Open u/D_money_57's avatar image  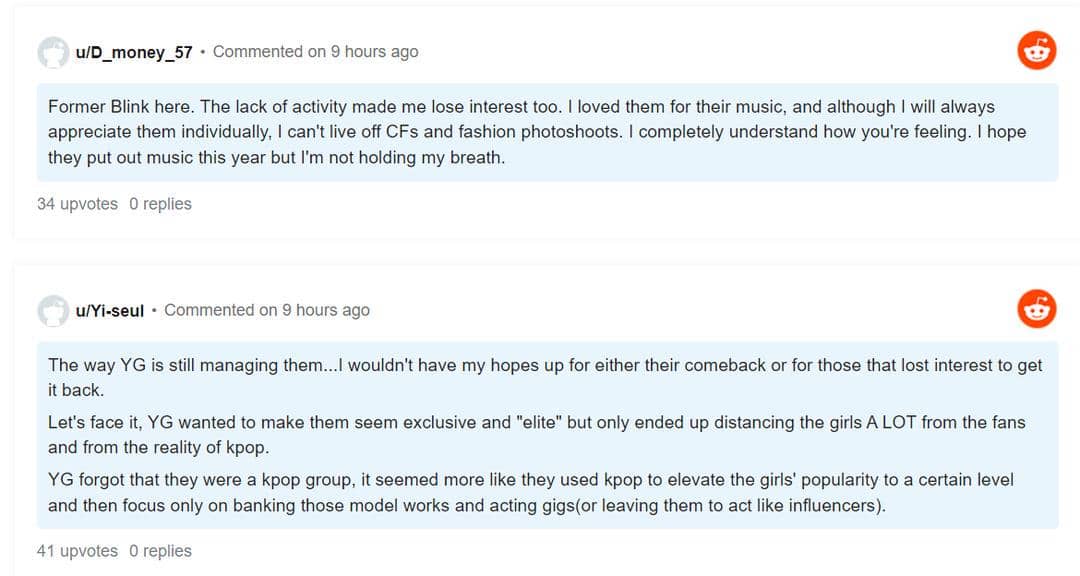click(x=53, y=52)
